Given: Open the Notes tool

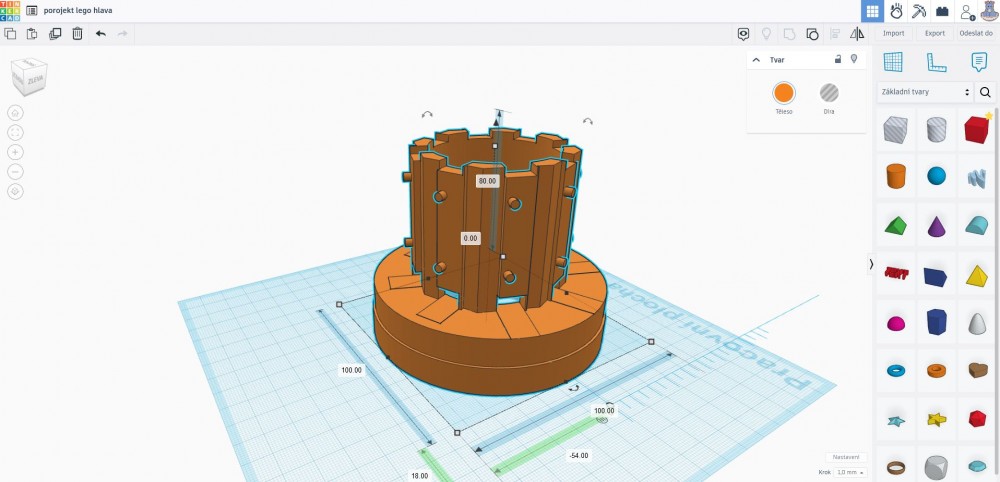Looking at the screenshot, I should point(979,62).
